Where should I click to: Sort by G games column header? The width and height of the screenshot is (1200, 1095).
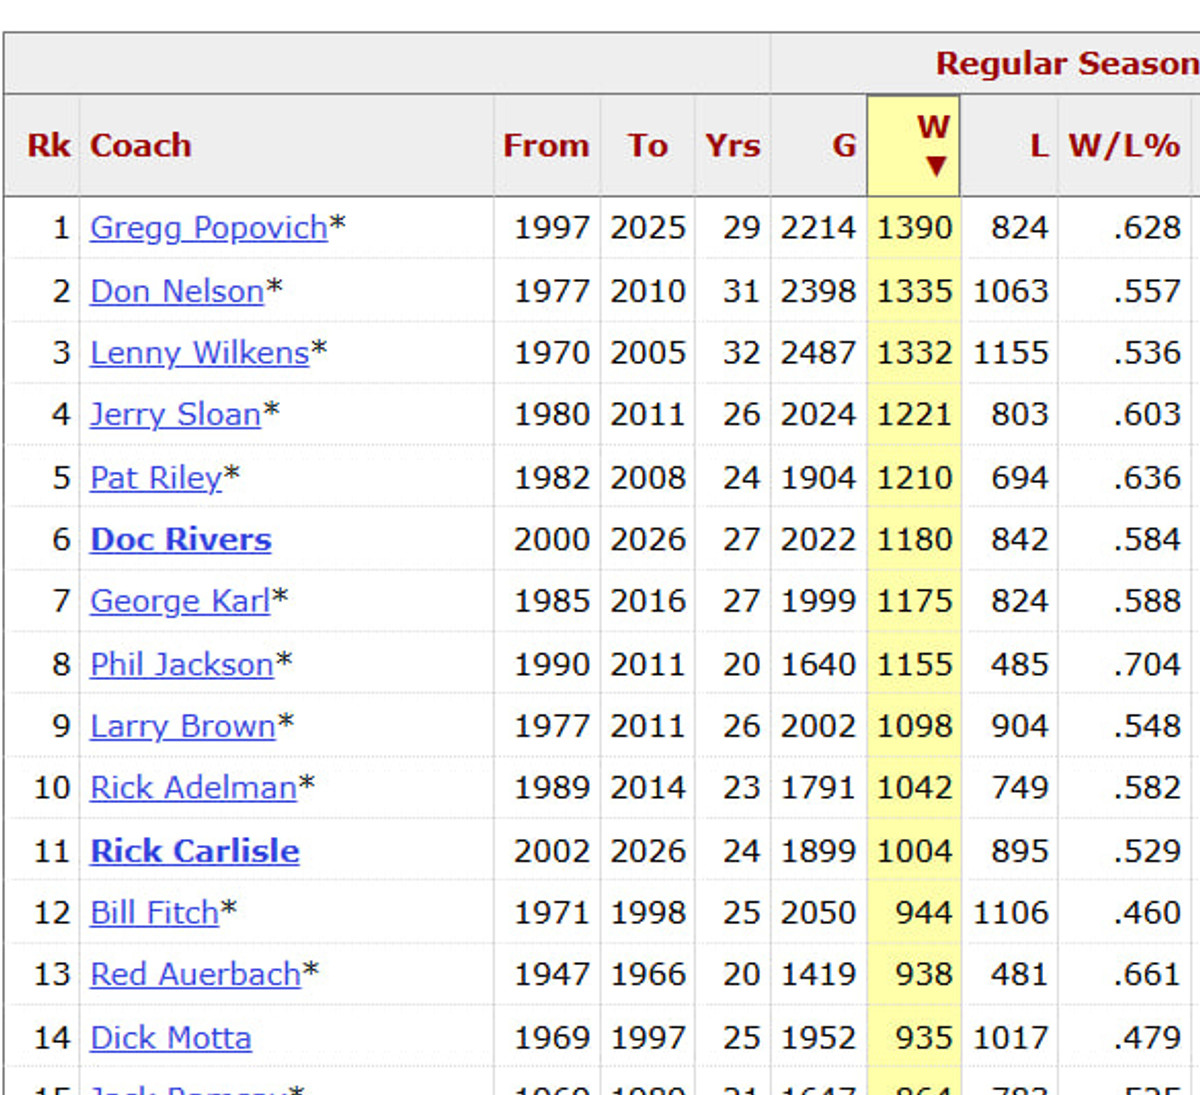[x=844, y=146]
